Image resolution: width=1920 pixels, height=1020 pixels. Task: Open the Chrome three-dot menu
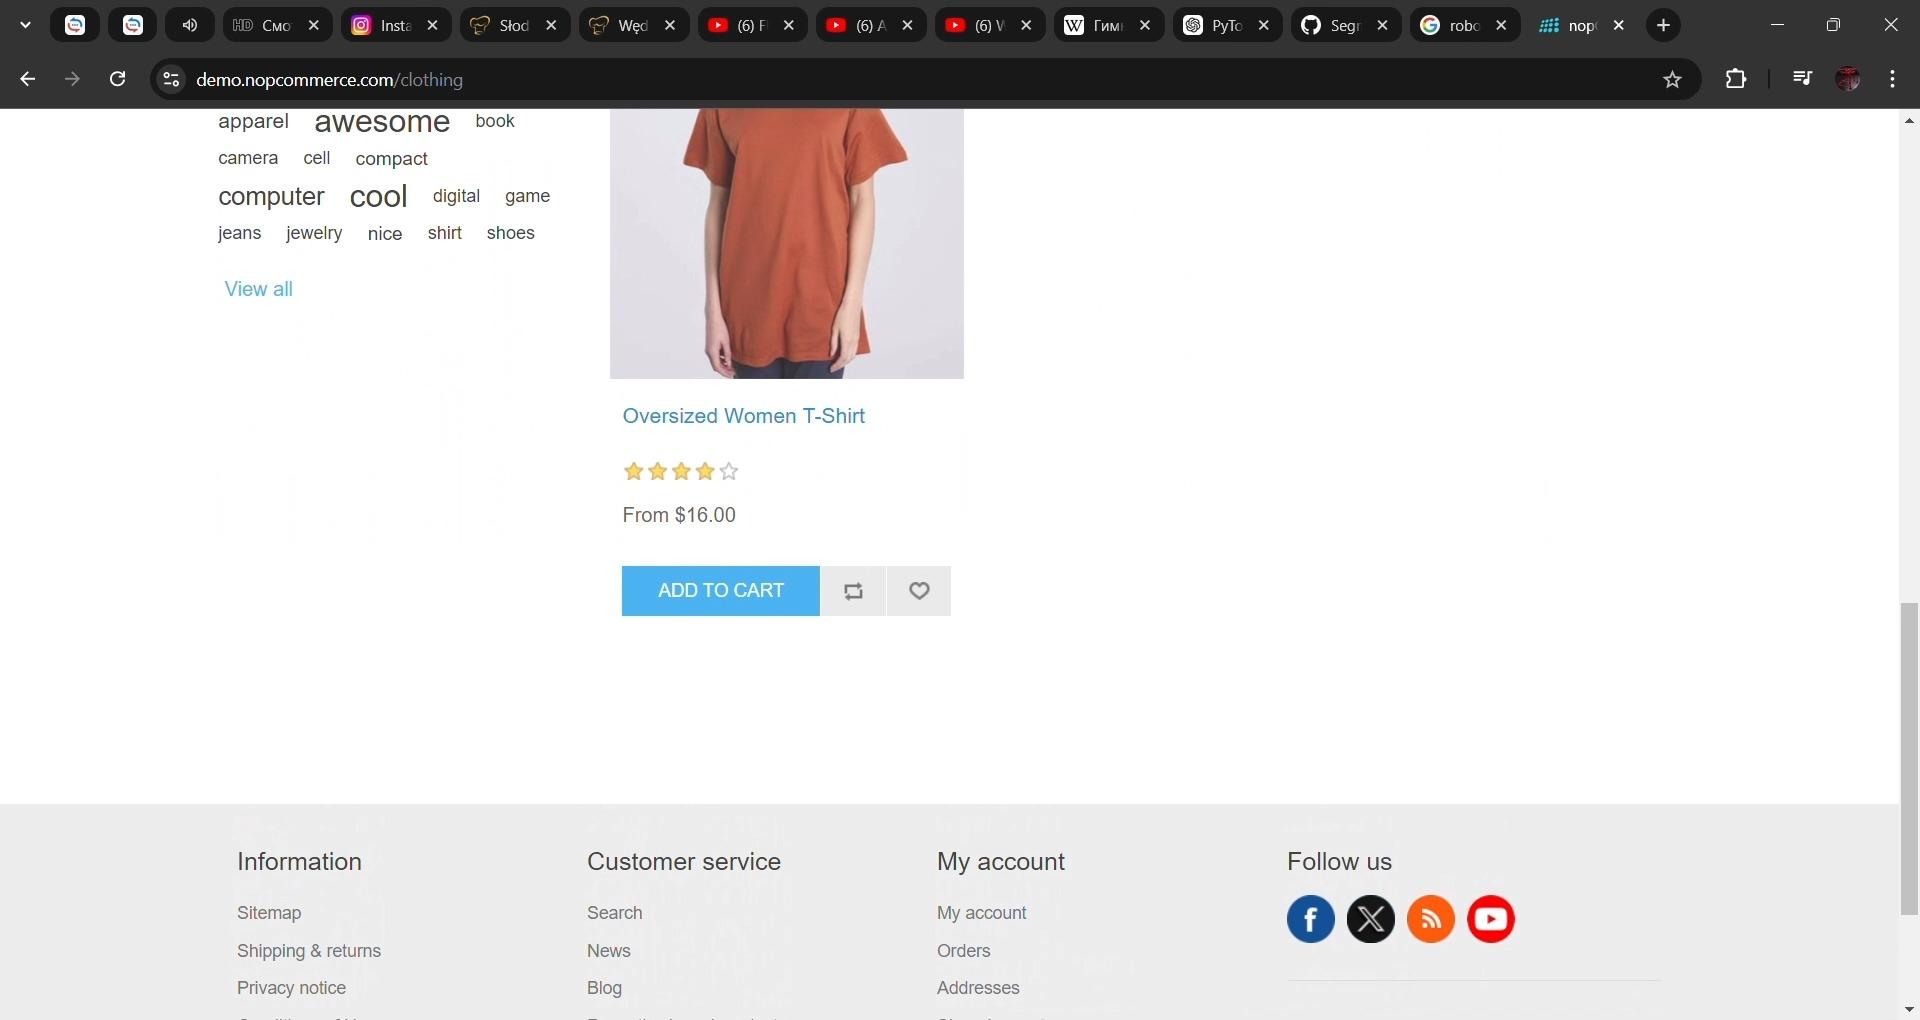[x=1893, y=79]
